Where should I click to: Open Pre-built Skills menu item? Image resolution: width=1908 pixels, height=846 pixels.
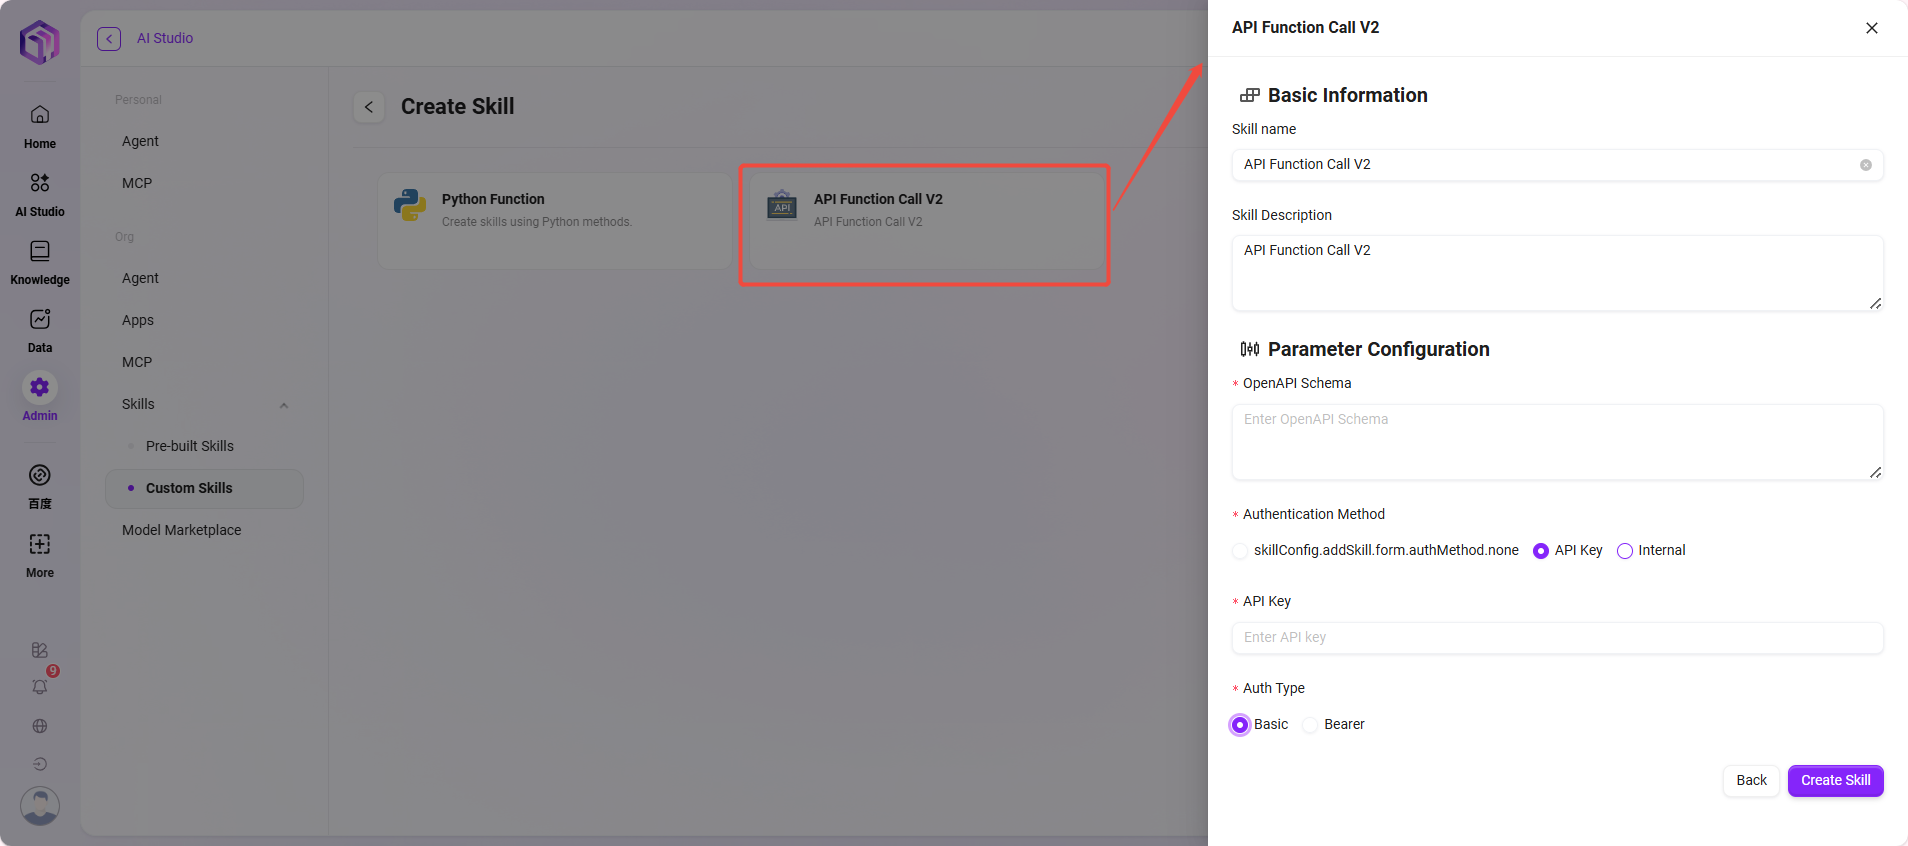pos(190,446)
